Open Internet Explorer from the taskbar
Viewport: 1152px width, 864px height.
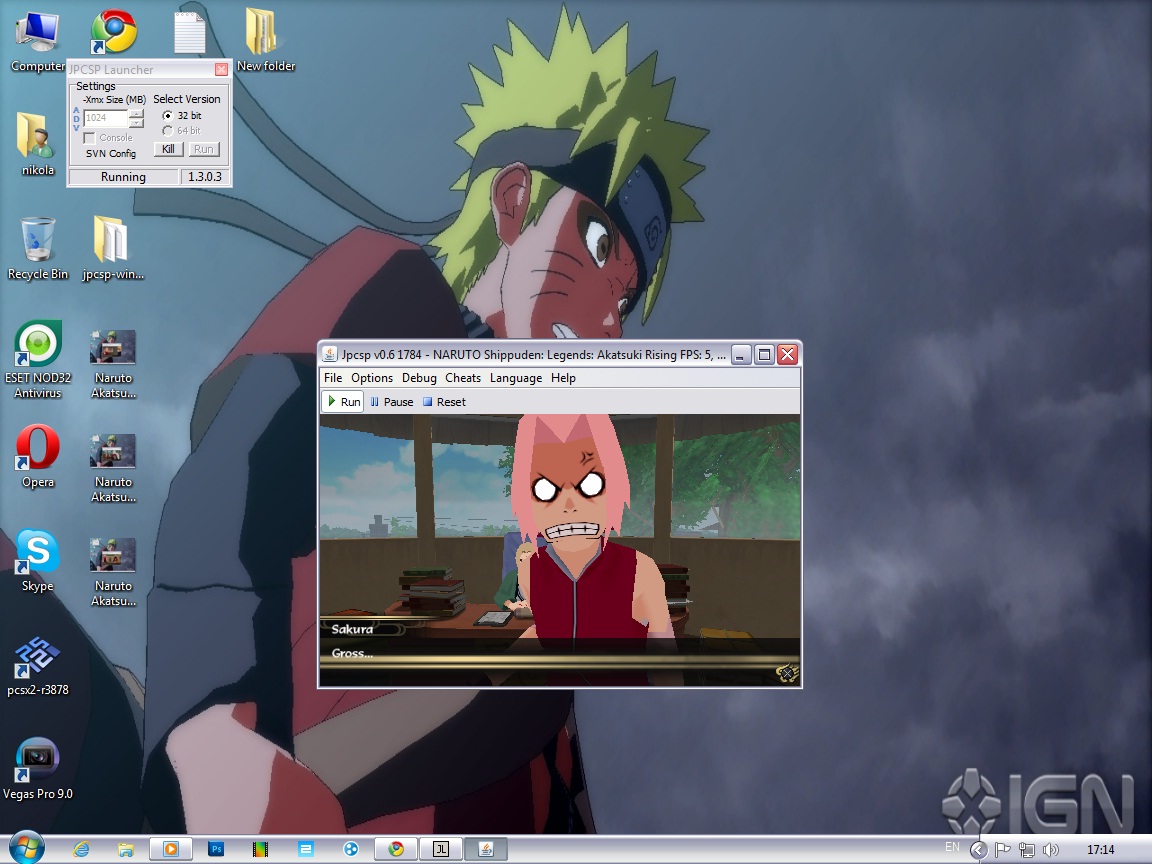click(x=81, y=849)
